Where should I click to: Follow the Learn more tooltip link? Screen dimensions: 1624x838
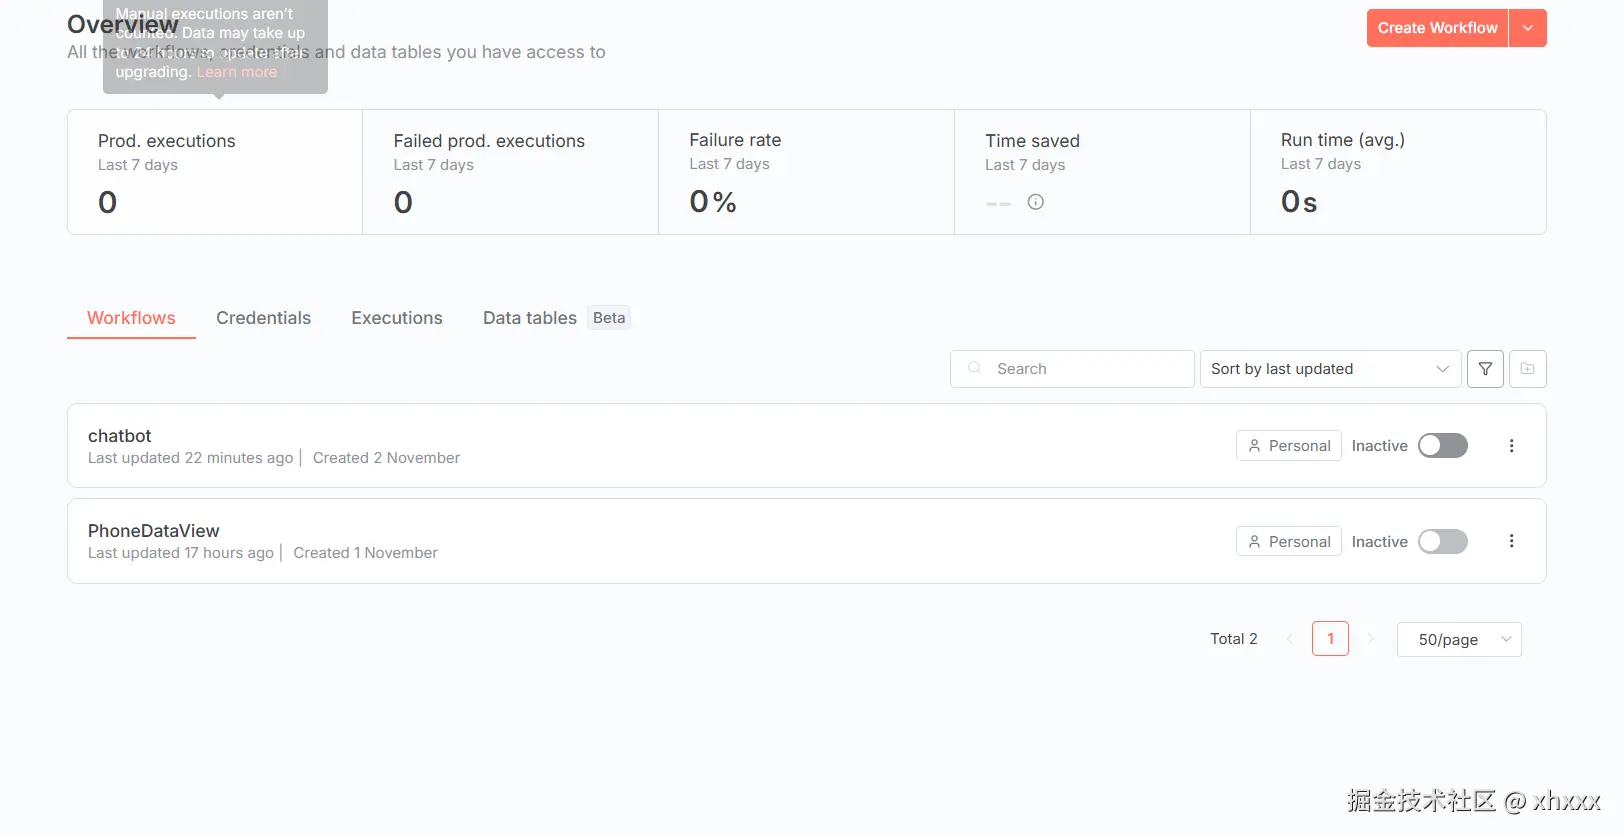237,72
